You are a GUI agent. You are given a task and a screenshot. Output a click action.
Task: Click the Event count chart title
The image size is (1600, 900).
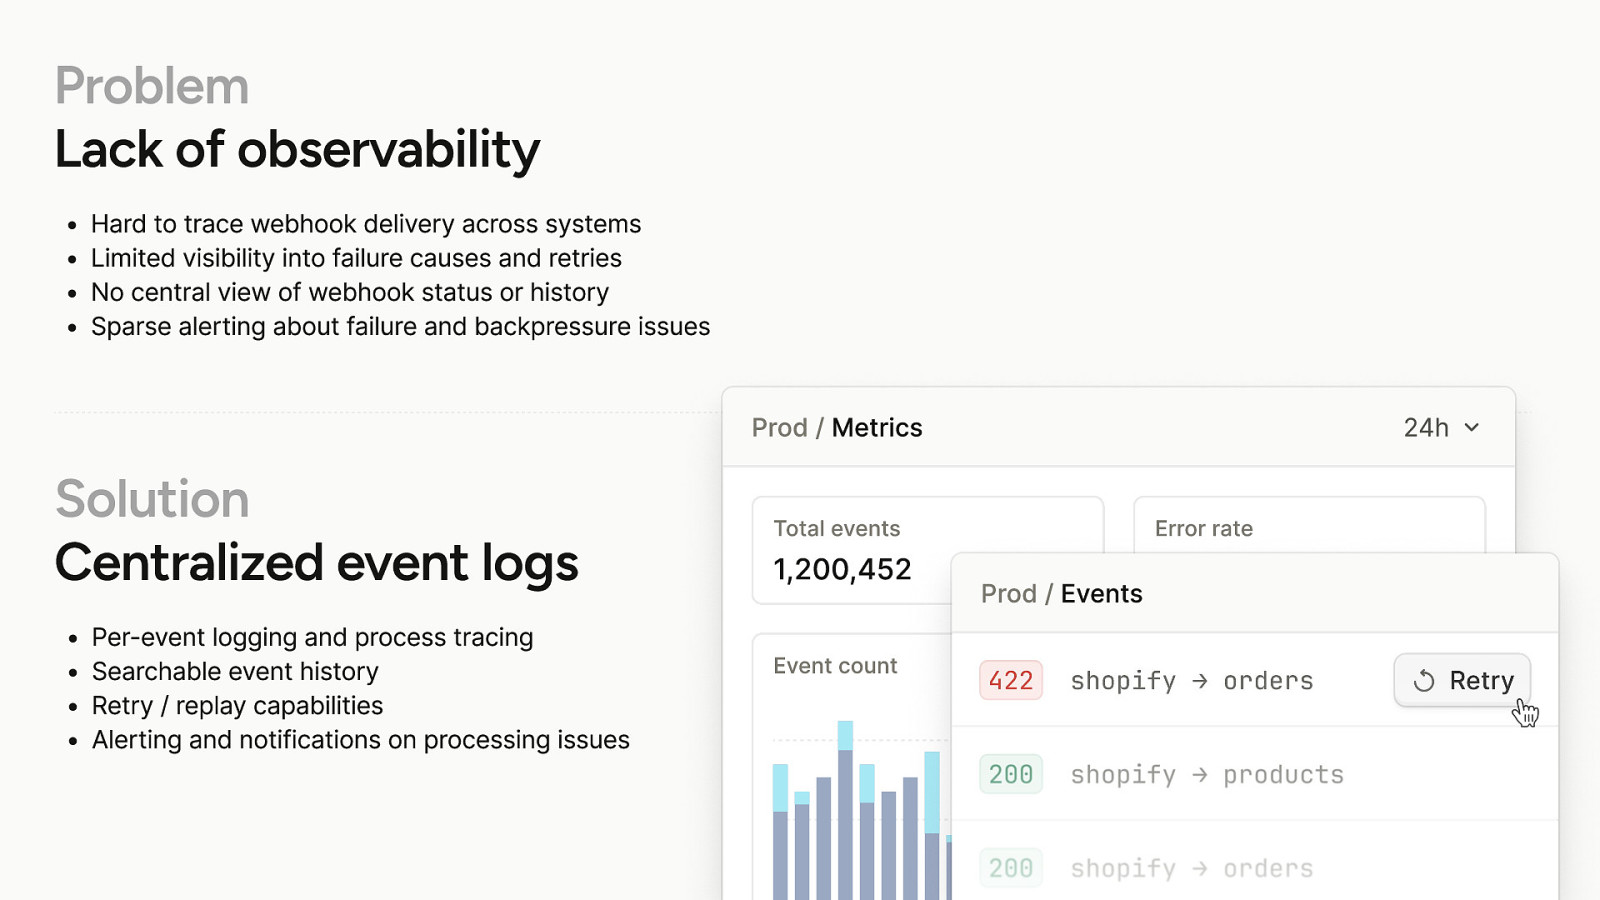pyautogui.click(x=835, y=666)
